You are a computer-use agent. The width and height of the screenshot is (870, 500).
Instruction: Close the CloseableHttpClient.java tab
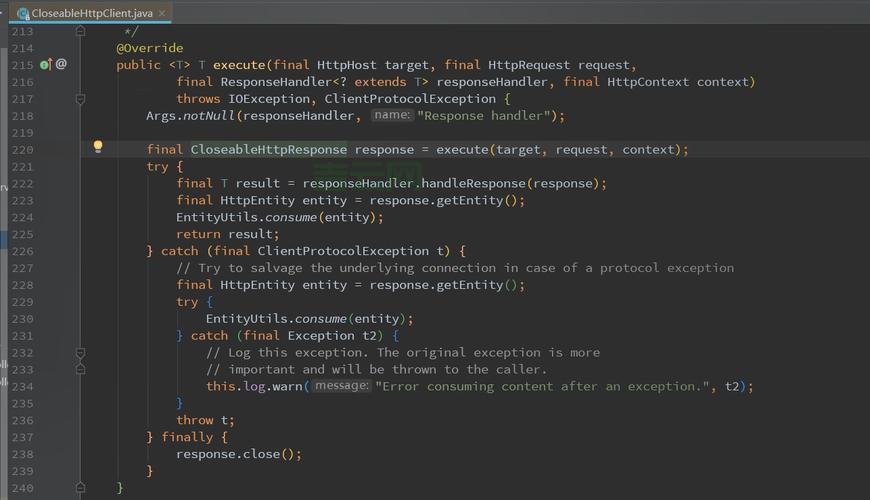click(164, 13)
